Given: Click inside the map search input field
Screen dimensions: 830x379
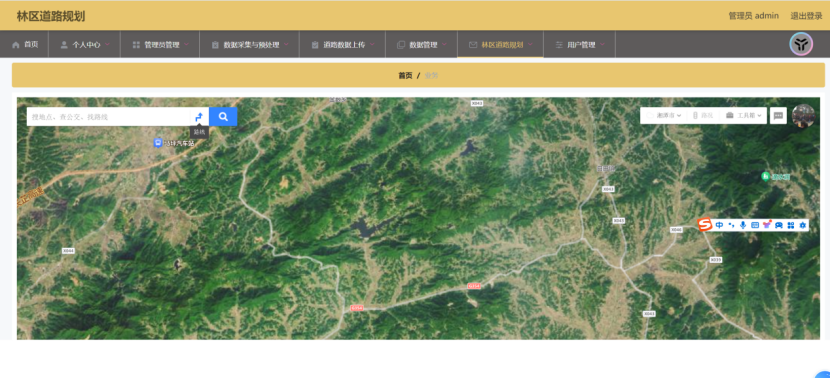Looking at the screenshot, I should tap(109, 116).
